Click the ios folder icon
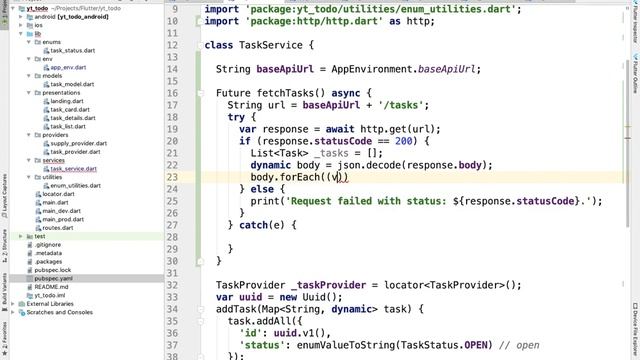Screen dimensions: 640x360 30,25
